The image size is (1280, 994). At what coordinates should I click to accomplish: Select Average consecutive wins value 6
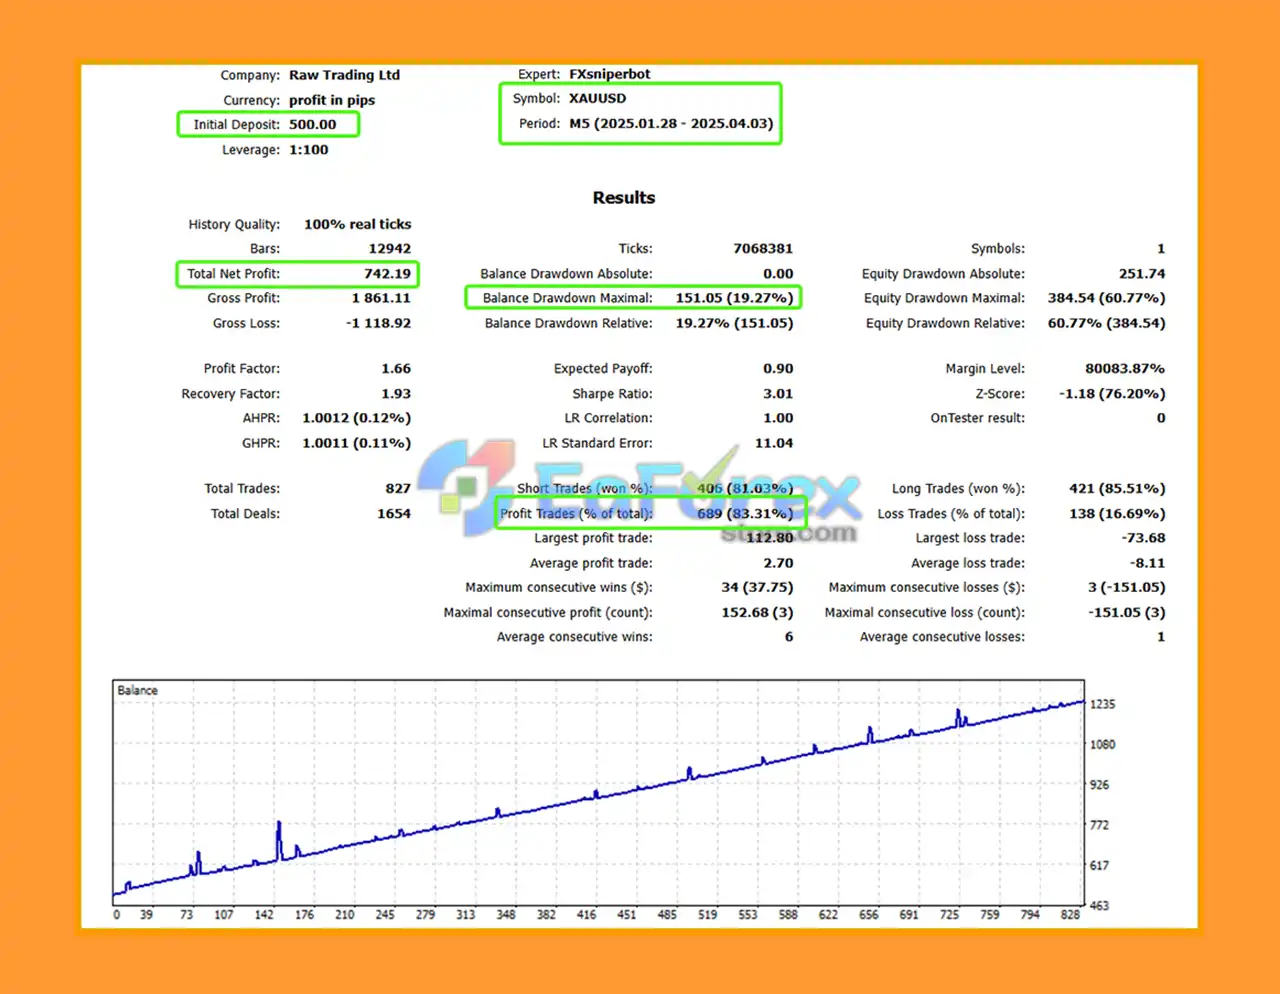[x=789, y=637]
